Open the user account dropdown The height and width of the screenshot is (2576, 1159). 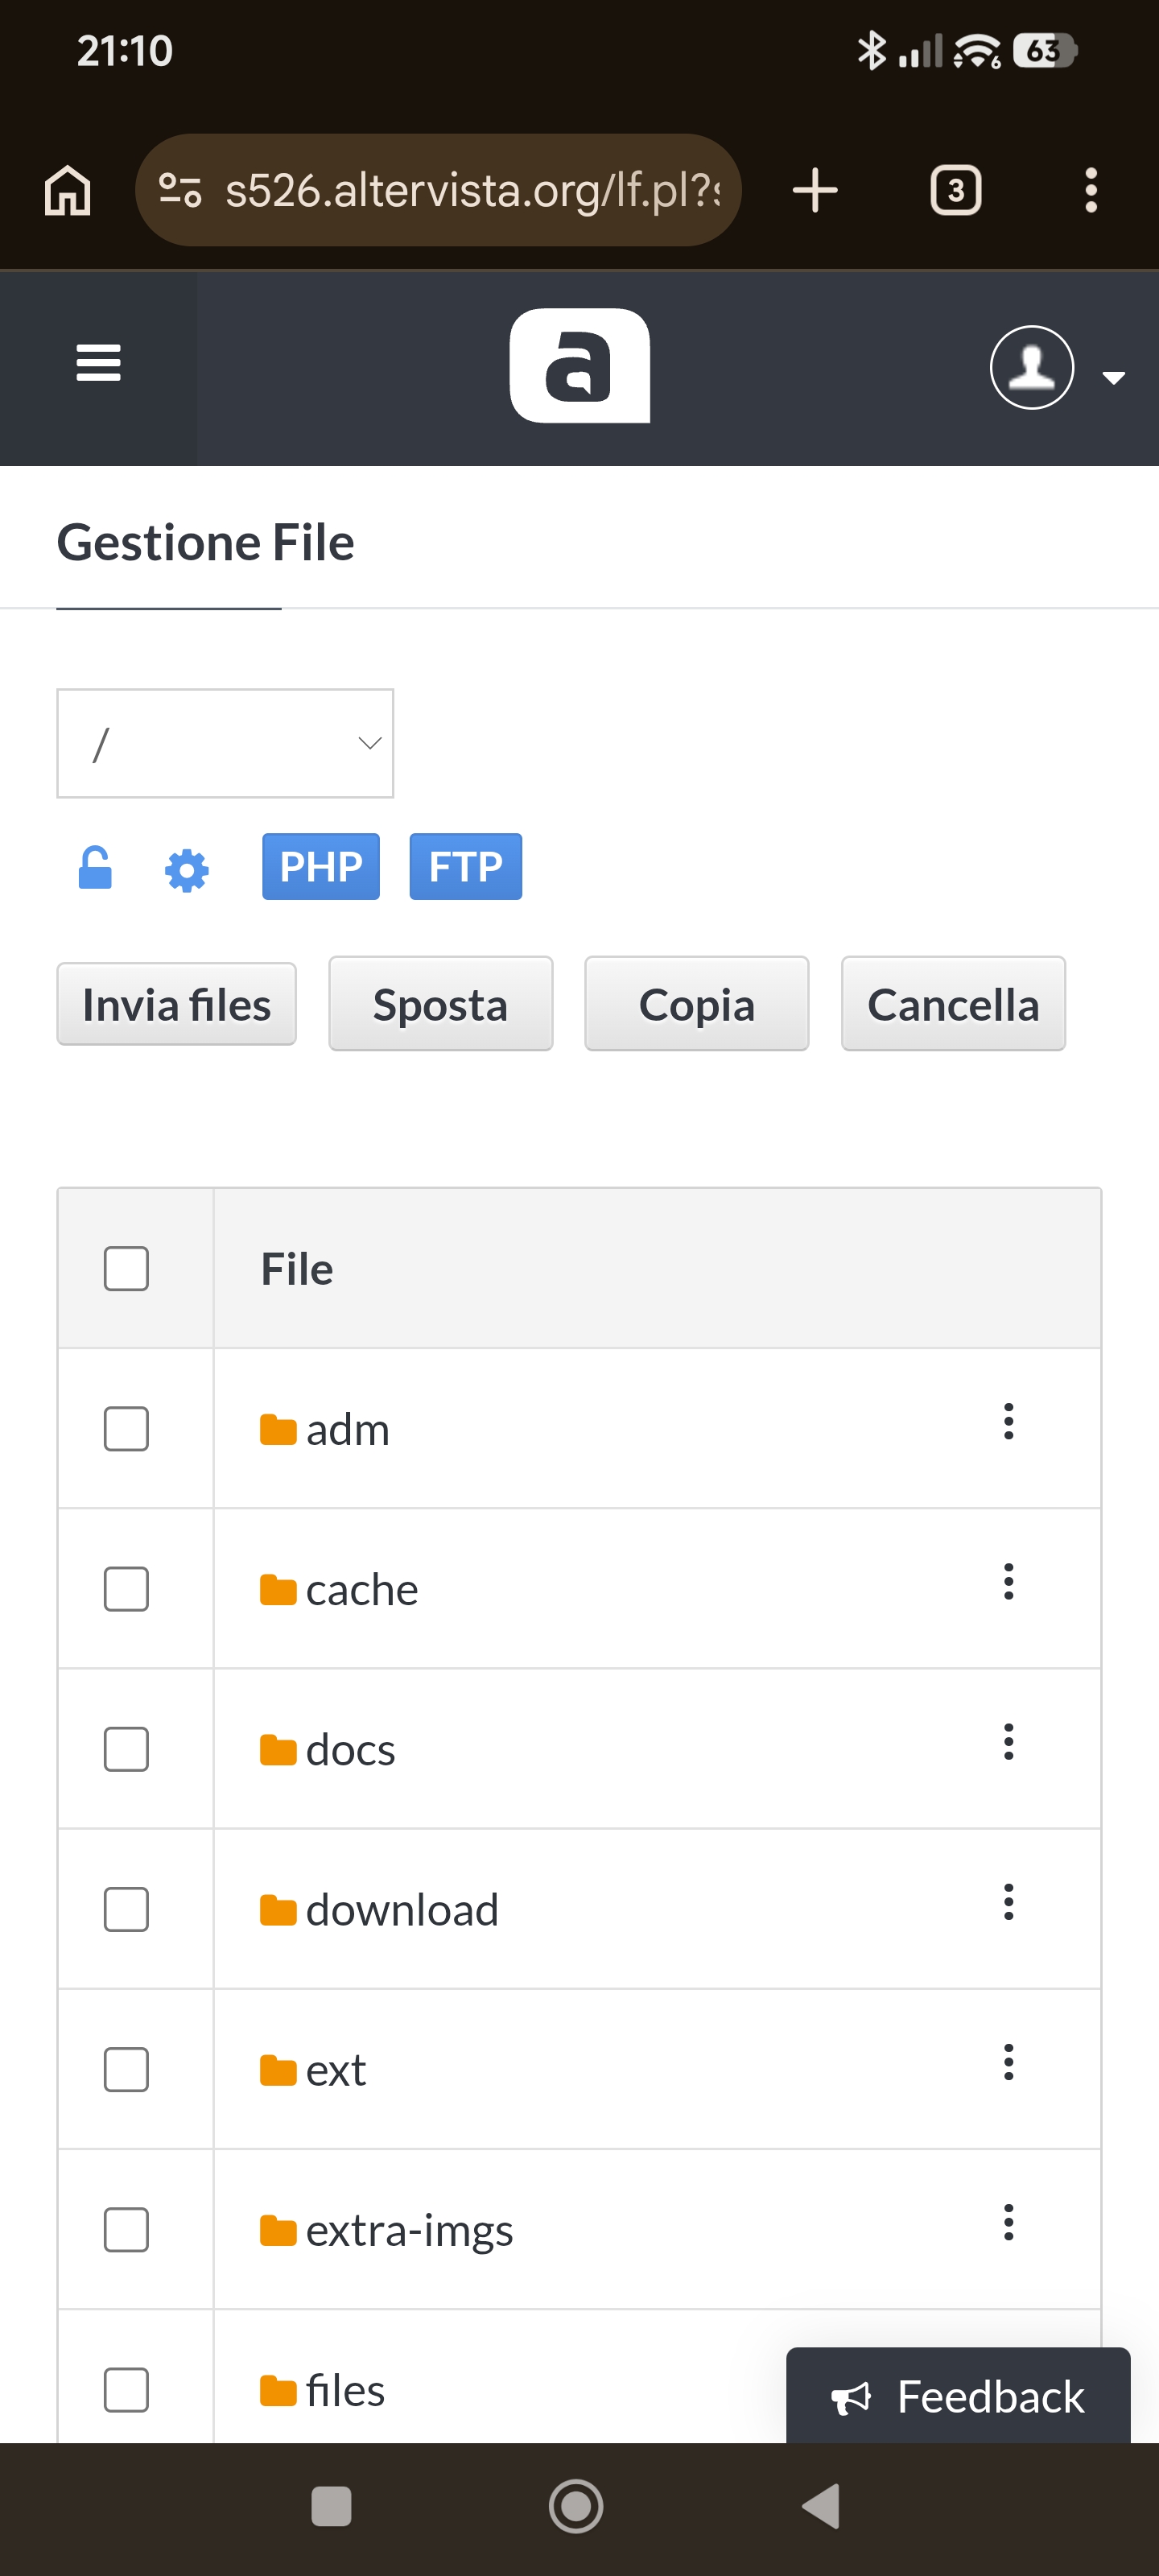click(1055, 369)
